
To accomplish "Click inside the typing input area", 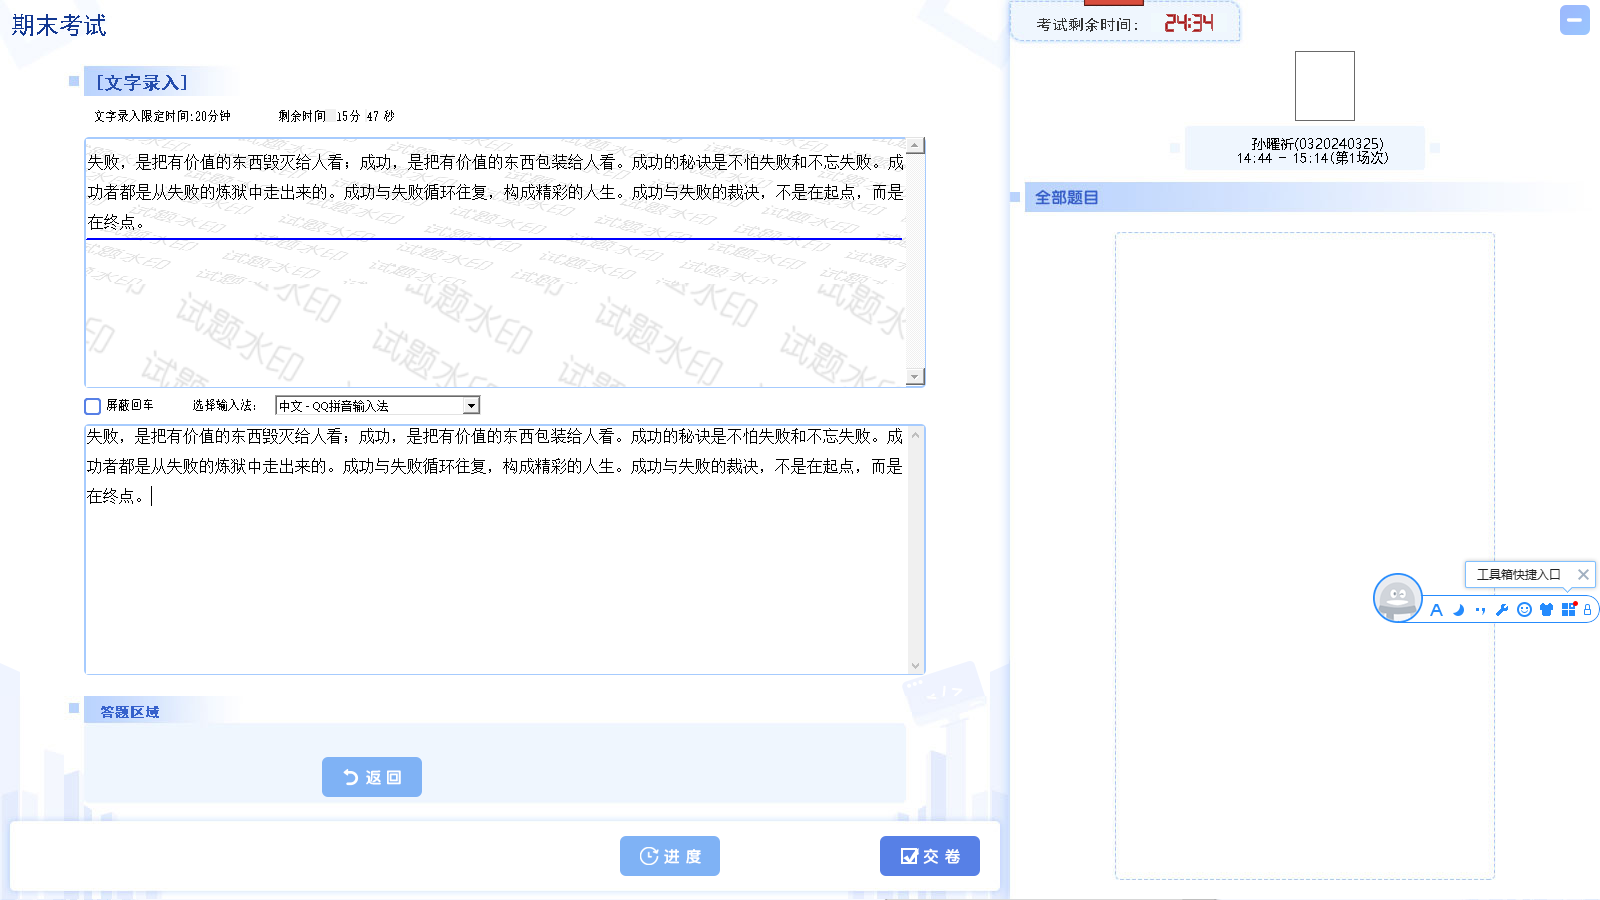I will (x=497, y=580).
